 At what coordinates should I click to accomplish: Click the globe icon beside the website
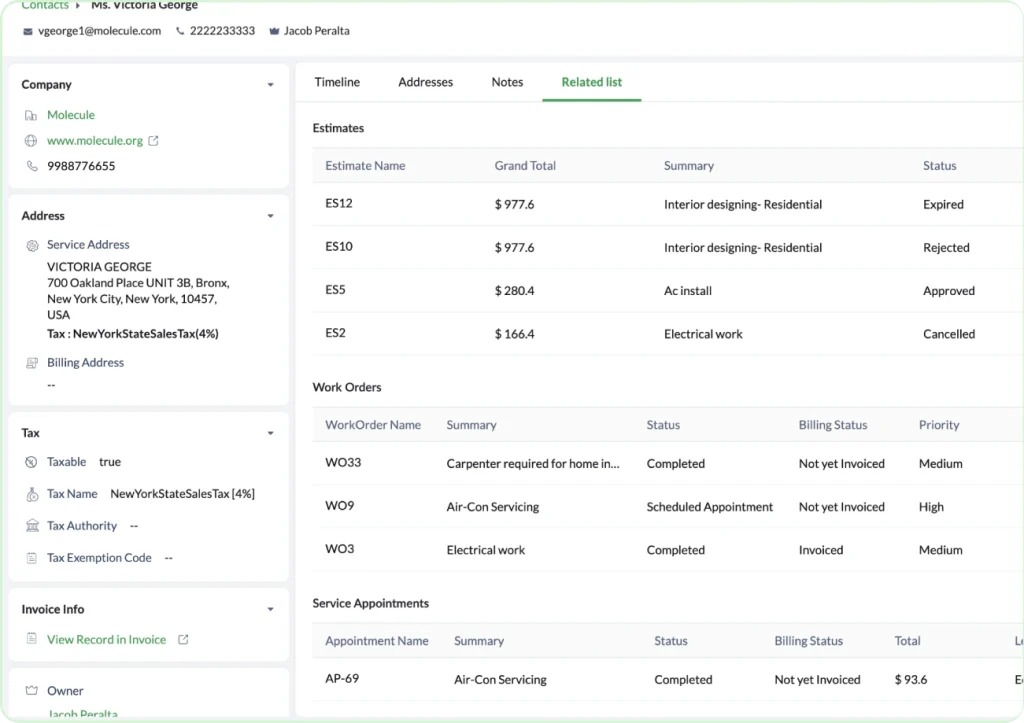click(31, 141)
